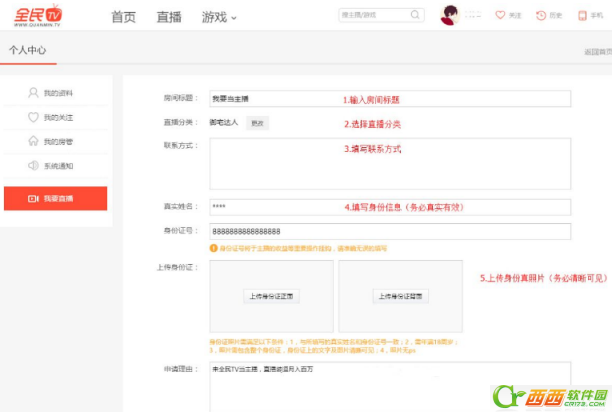
Task: Click 上传身份证正面 upload button
Action: tap(272, 297)
